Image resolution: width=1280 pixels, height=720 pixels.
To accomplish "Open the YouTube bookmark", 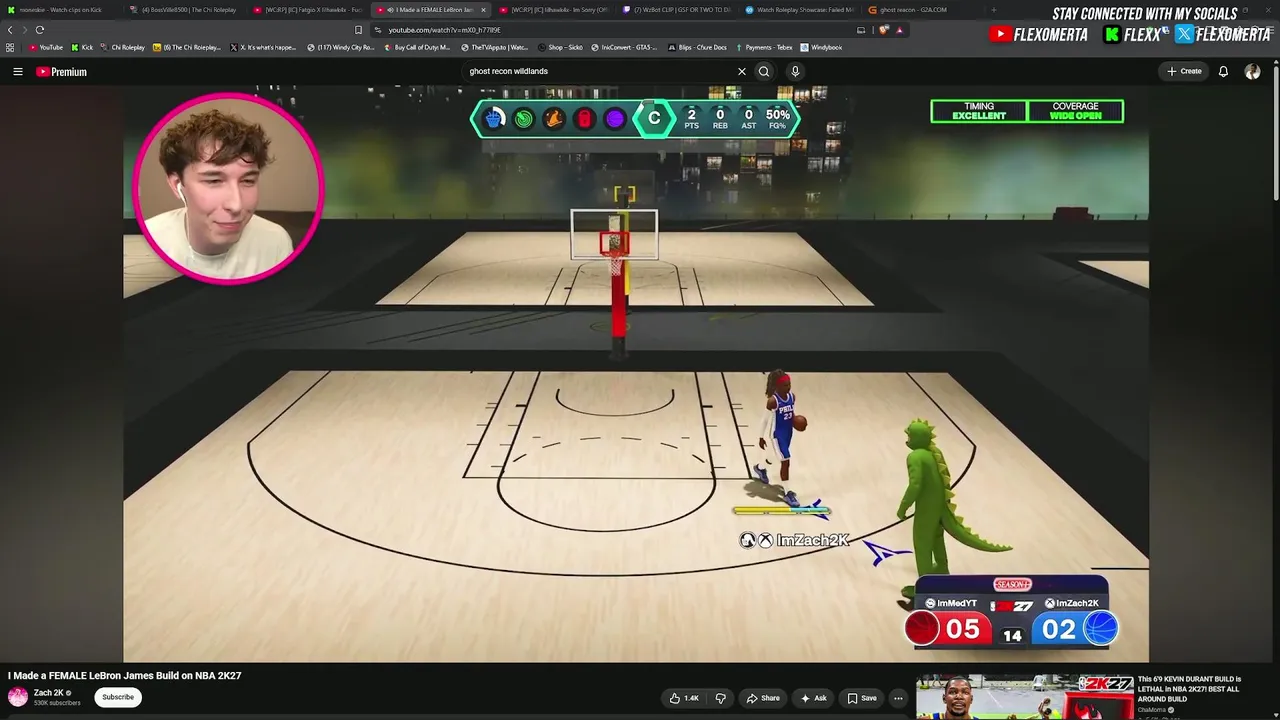I will pos(46,47).
